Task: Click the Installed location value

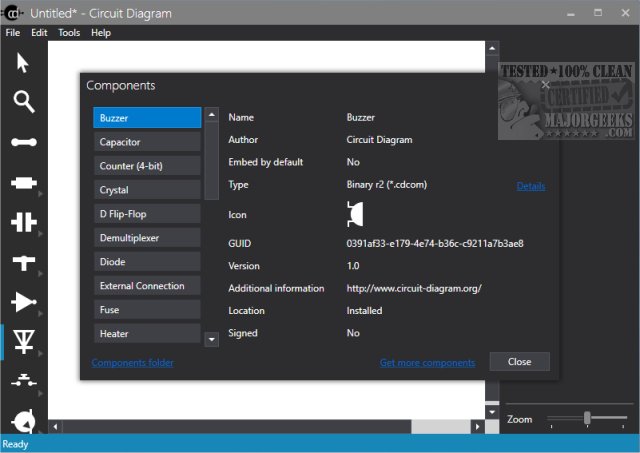Action: click(x=364, y=311)
